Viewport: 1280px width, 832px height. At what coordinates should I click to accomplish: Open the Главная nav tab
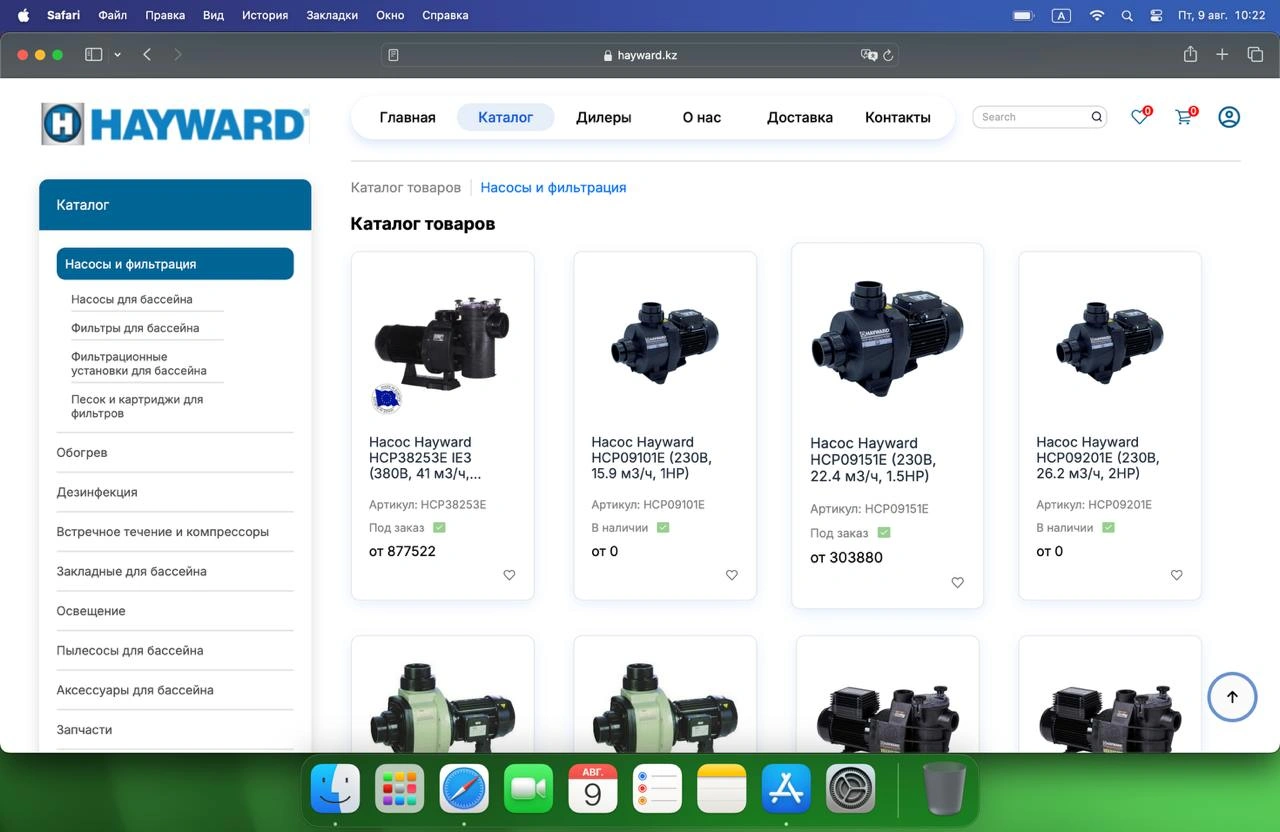point(407,117)
